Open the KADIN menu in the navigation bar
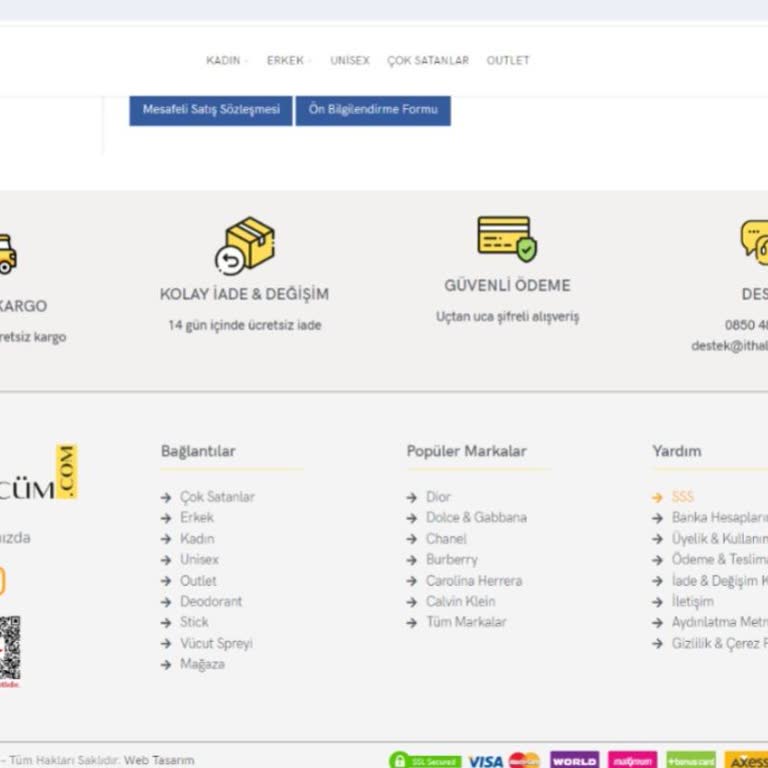768x768 pixels. coord(223,60)
